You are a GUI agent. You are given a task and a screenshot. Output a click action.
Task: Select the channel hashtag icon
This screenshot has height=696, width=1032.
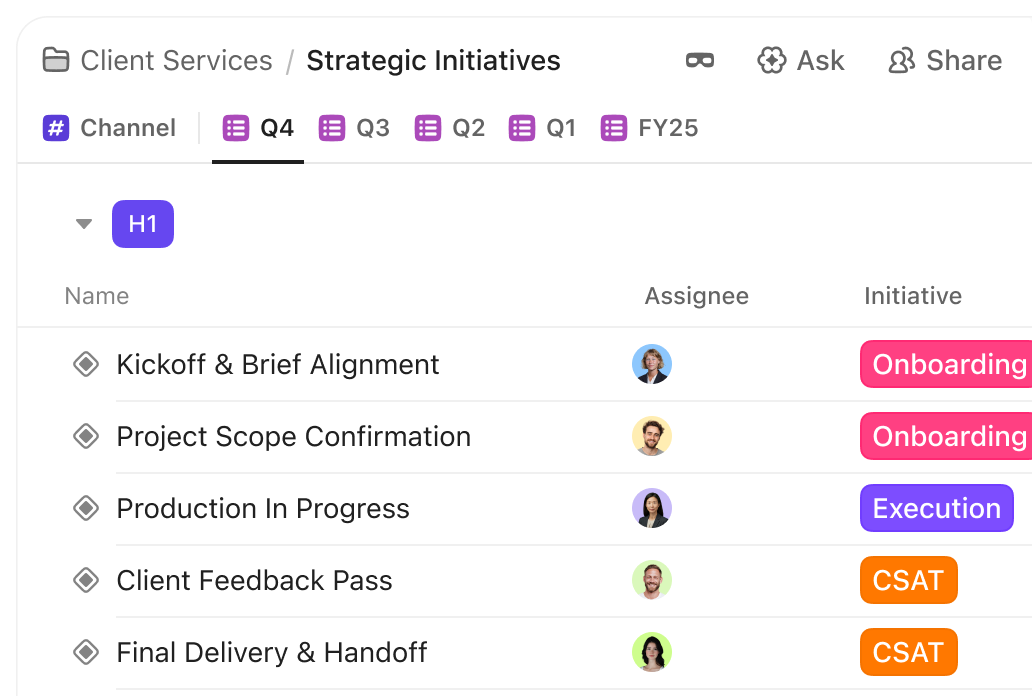coord(55,127)
